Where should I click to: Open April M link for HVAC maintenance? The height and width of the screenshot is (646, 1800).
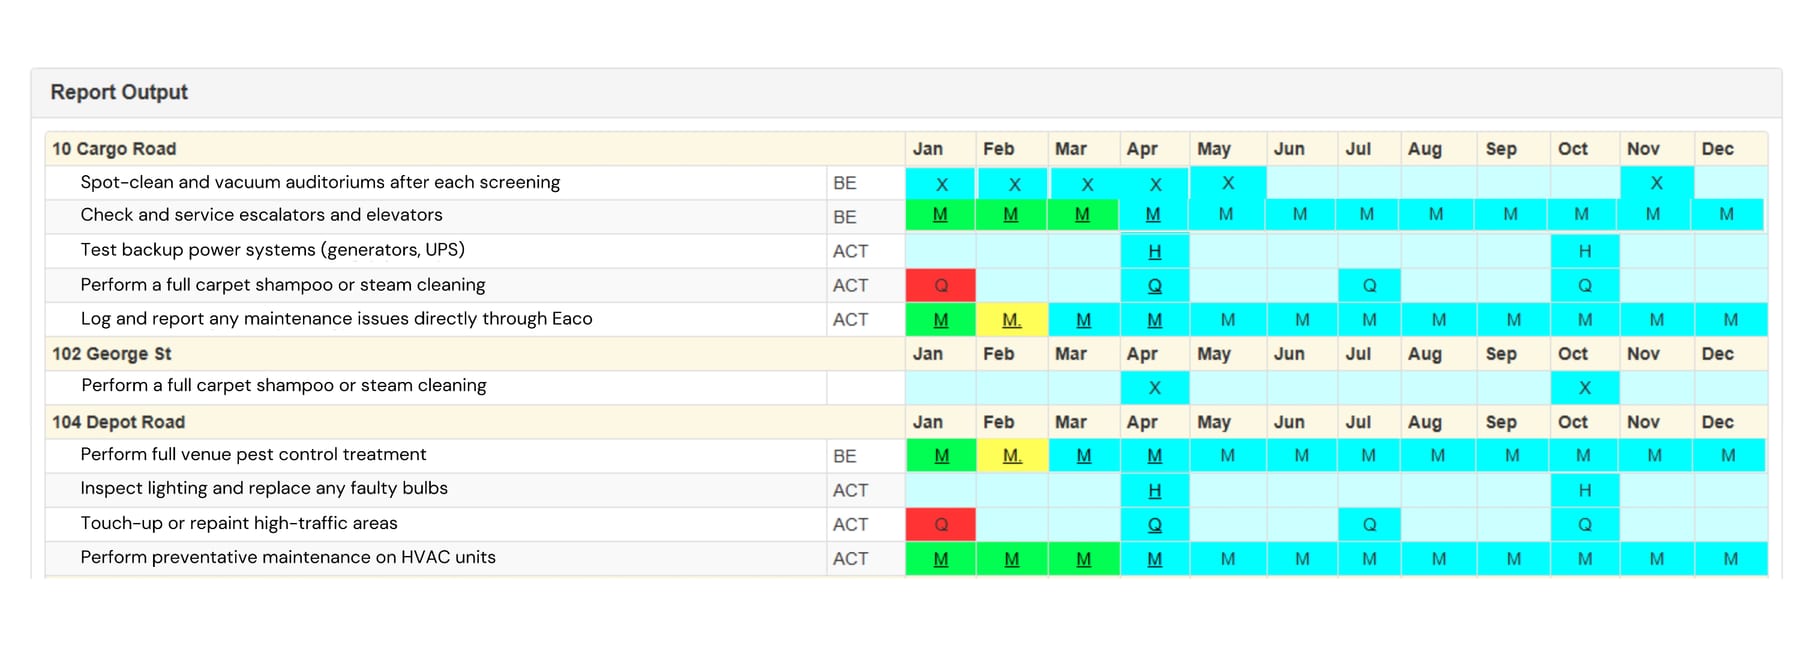(1155, 559)
